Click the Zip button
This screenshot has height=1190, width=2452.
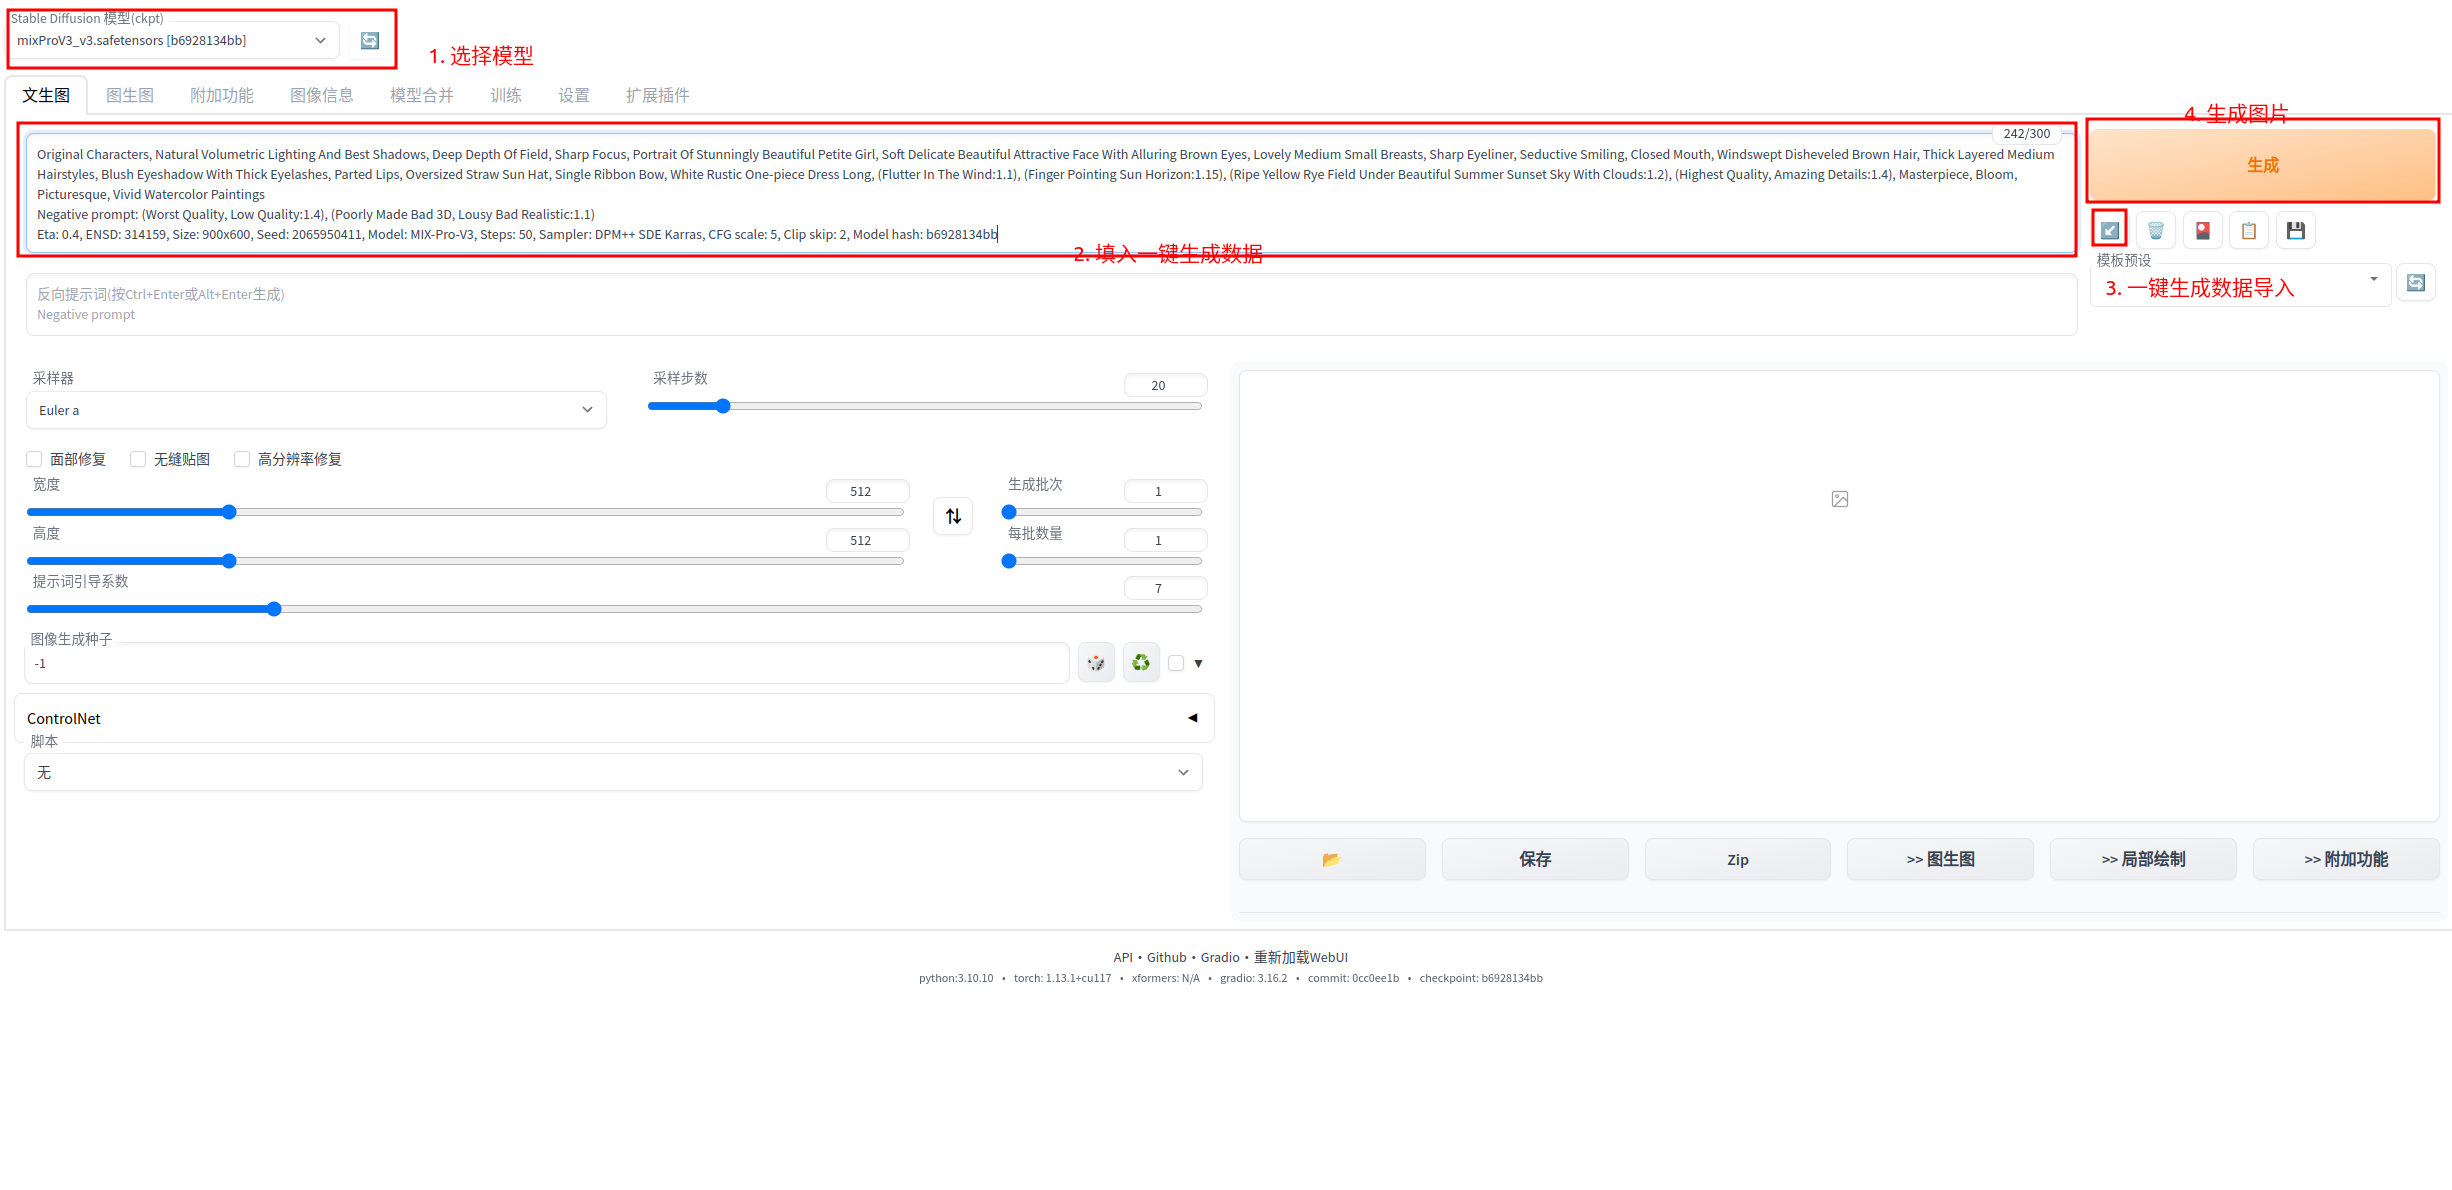pos(1737,860)
